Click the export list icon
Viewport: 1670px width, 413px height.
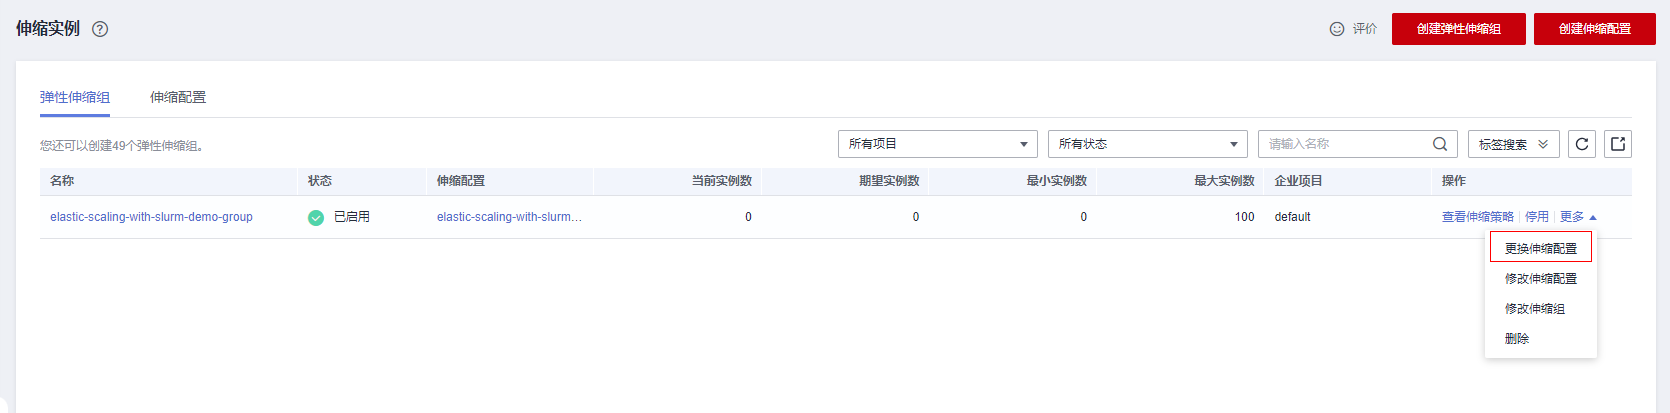(1618, 144)
